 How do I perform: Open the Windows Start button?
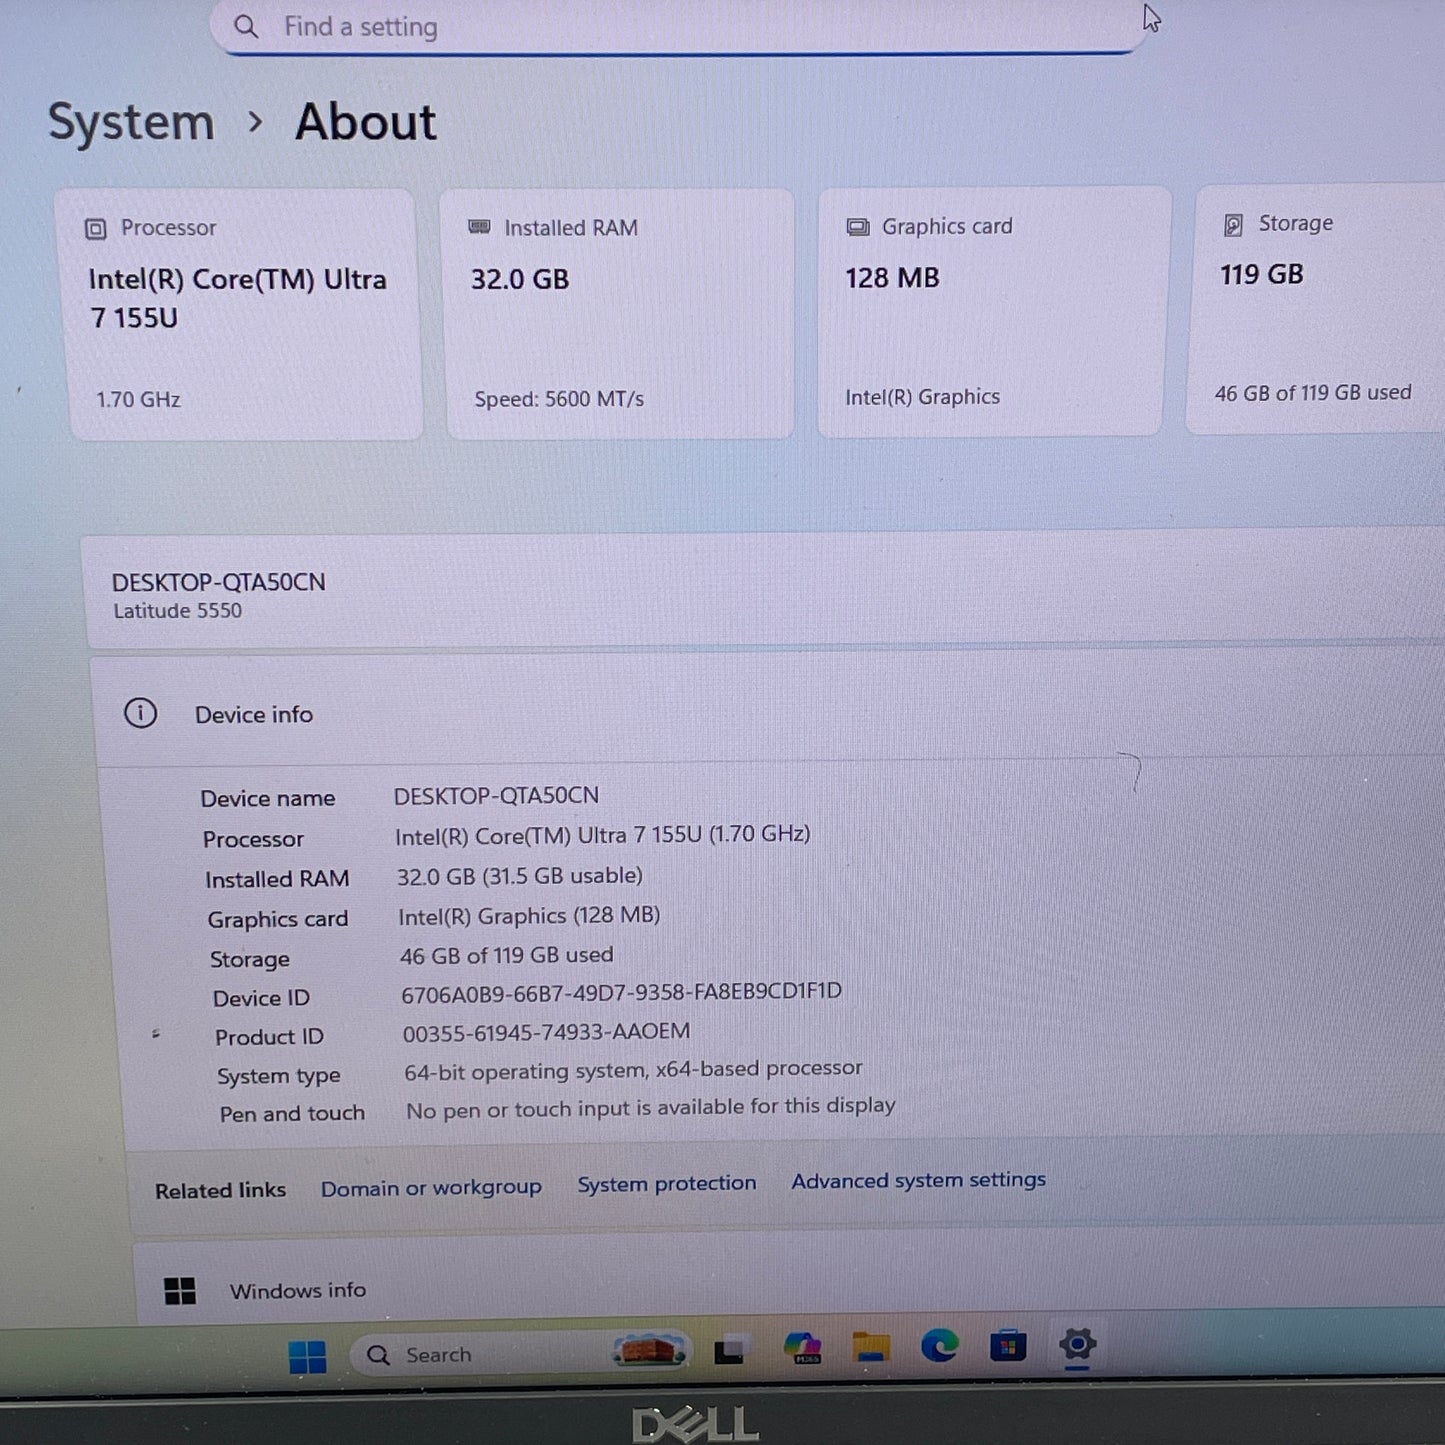click(307, 1357)
